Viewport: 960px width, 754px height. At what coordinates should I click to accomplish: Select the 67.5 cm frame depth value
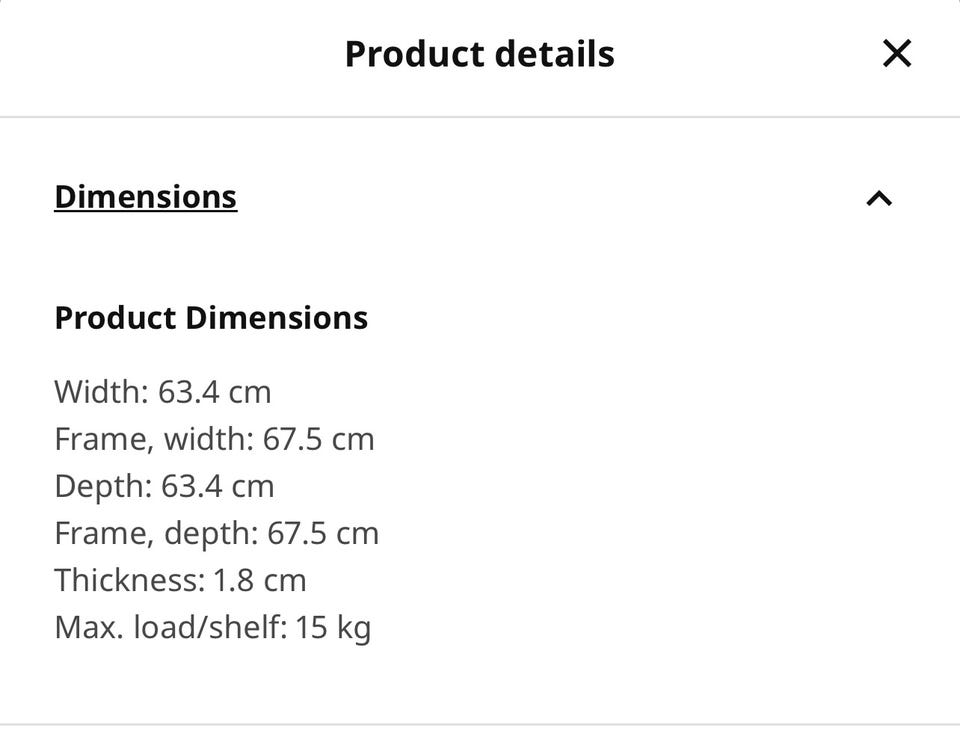(323, 533)
